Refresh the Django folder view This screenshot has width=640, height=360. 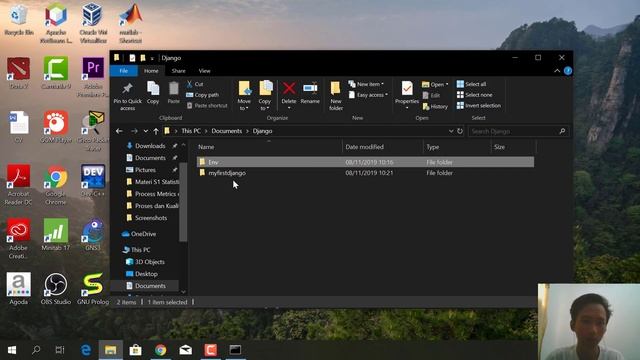point(460,131)
